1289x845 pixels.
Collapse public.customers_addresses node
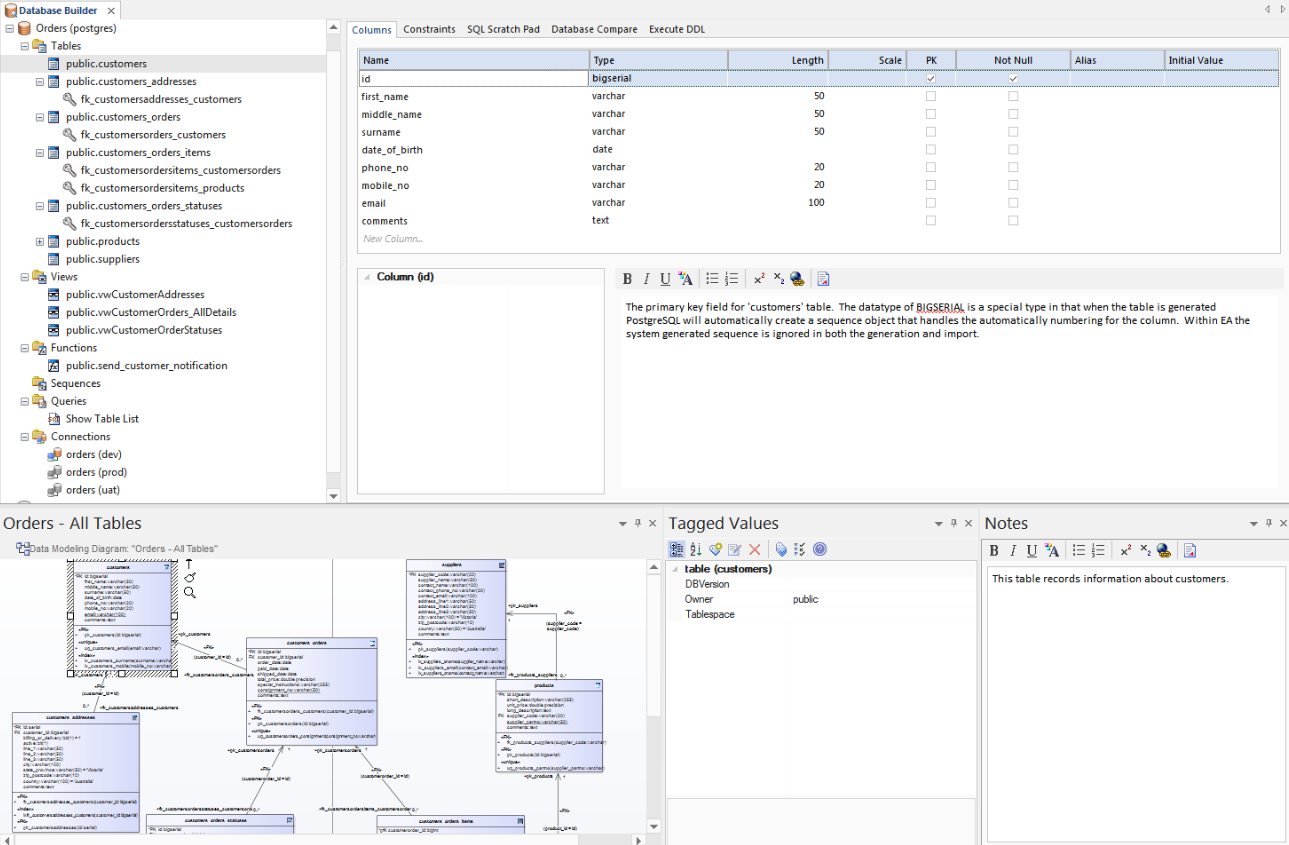(x=40, y=81)
